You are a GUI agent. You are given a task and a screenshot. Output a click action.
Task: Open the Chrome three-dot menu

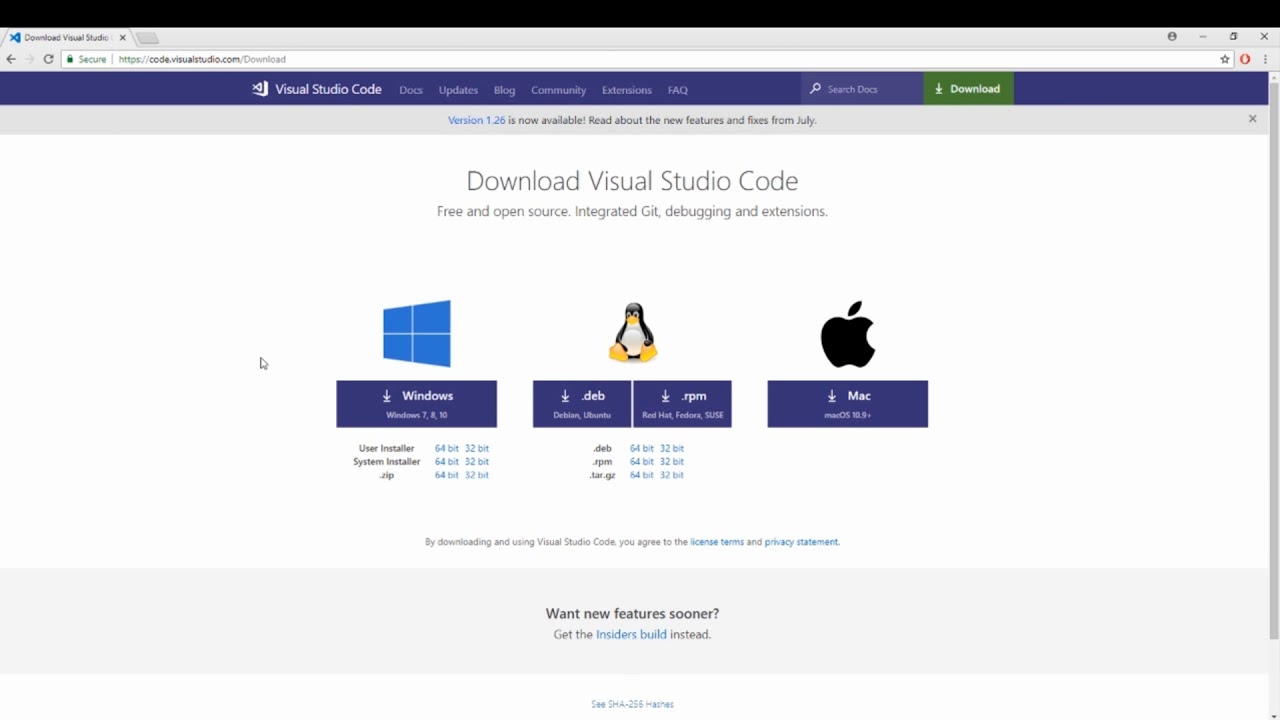coord(1265,59)
